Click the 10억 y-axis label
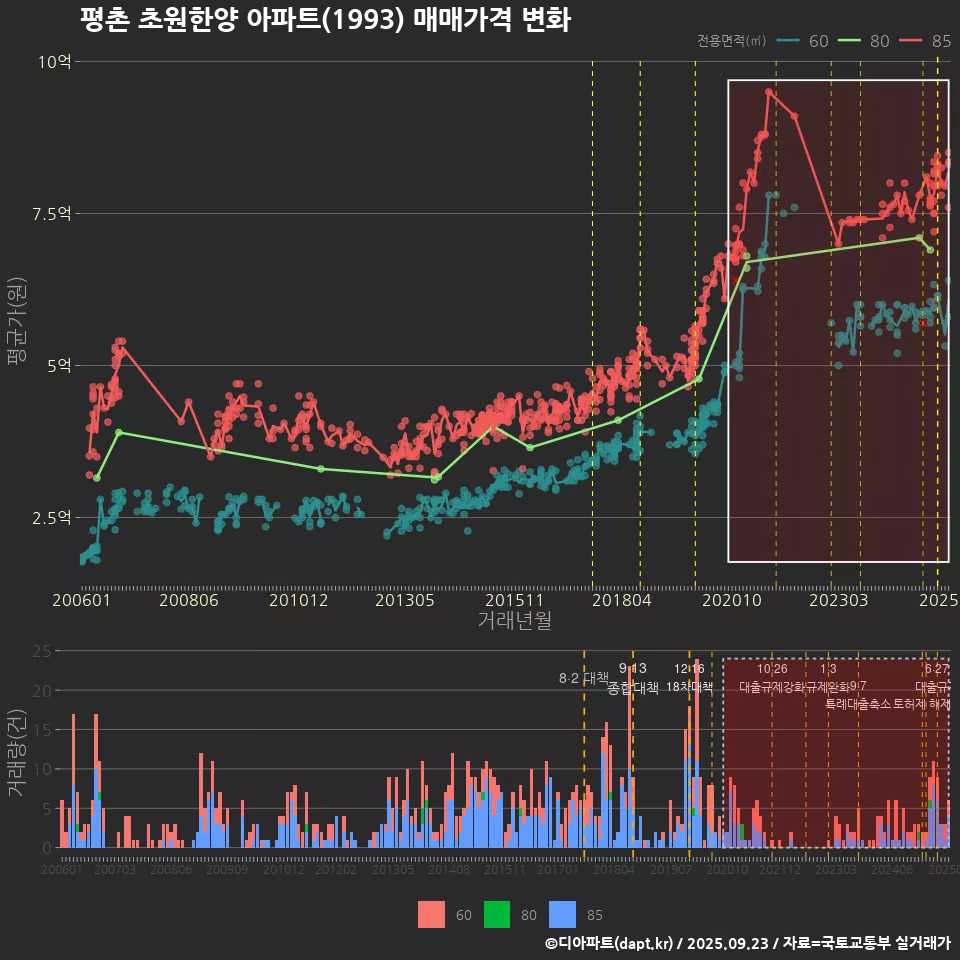The image size is (960, 960). (55, 62)
